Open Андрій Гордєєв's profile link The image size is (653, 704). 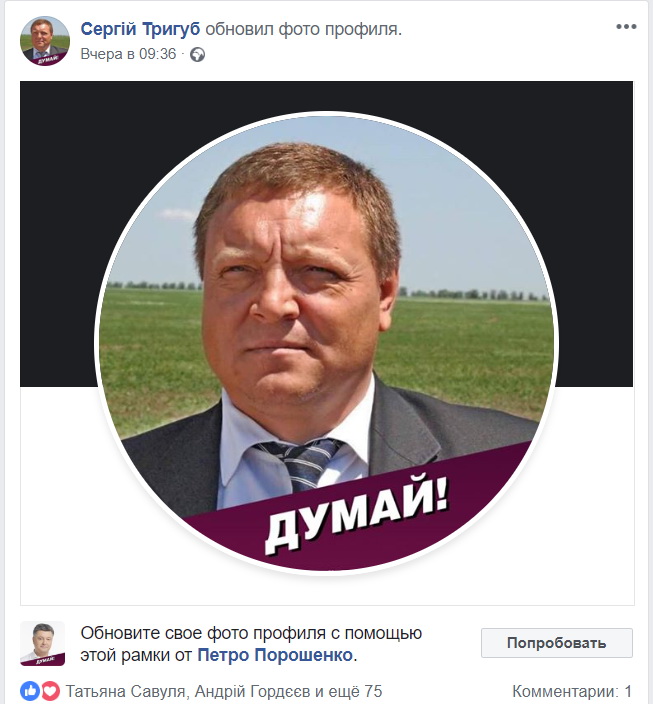pyautogui.click(x=252, y=691)
